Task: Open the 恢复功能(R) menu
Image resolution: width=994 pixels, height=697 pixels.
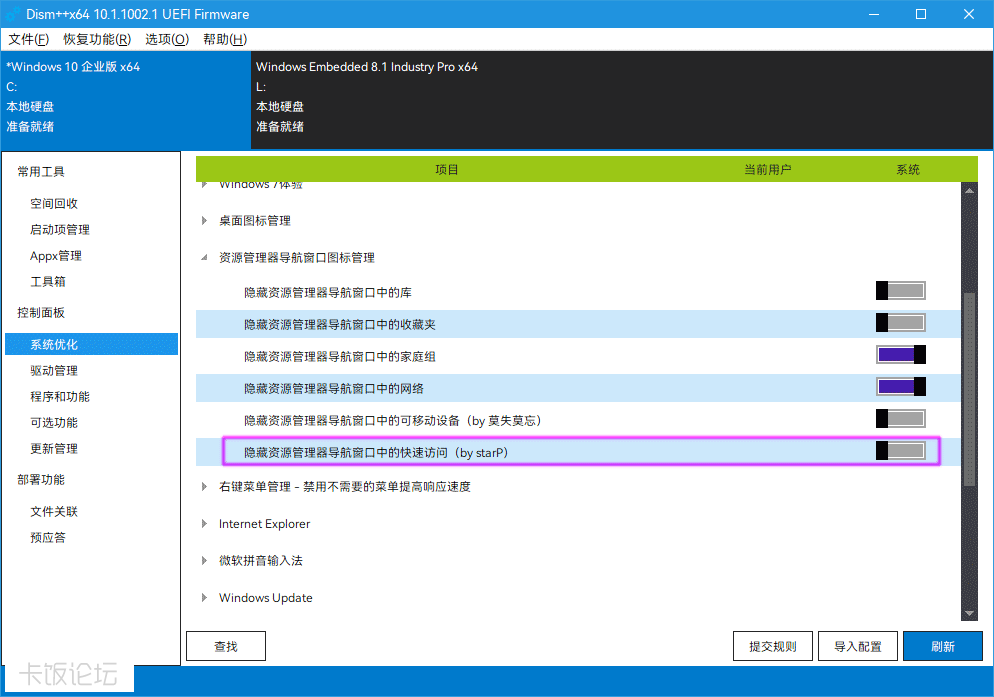Action: pos(96,39)
